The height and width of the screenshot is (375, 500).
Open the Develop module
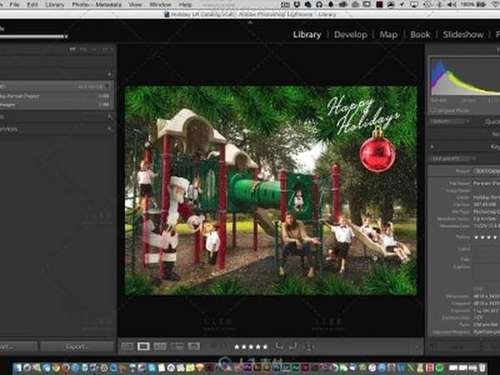click(x=351, y=35)
